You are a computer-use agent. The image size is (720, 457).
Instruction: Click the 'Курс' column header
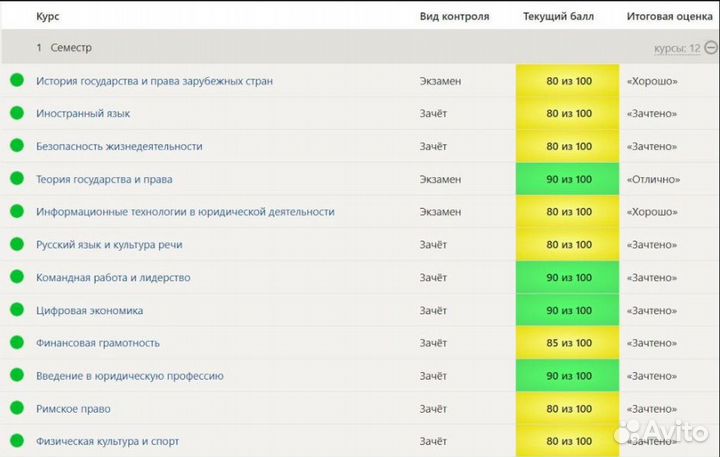(47, 17)
